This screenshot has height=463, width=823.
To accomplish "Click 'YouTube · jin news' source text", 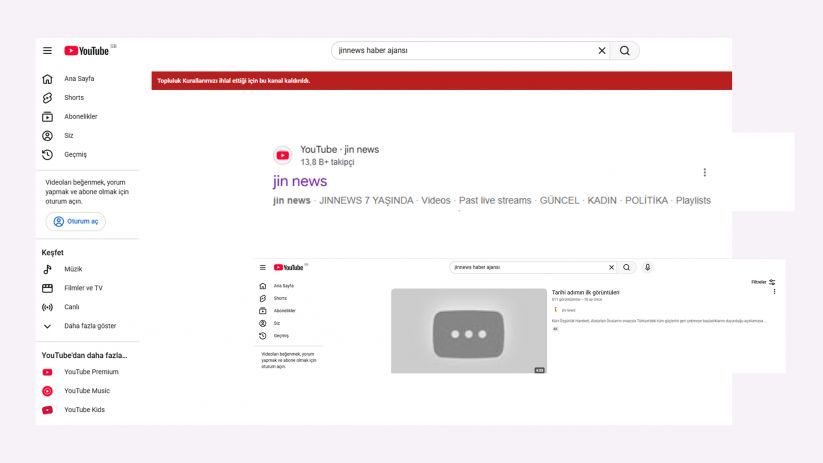I will coord(340,150).
